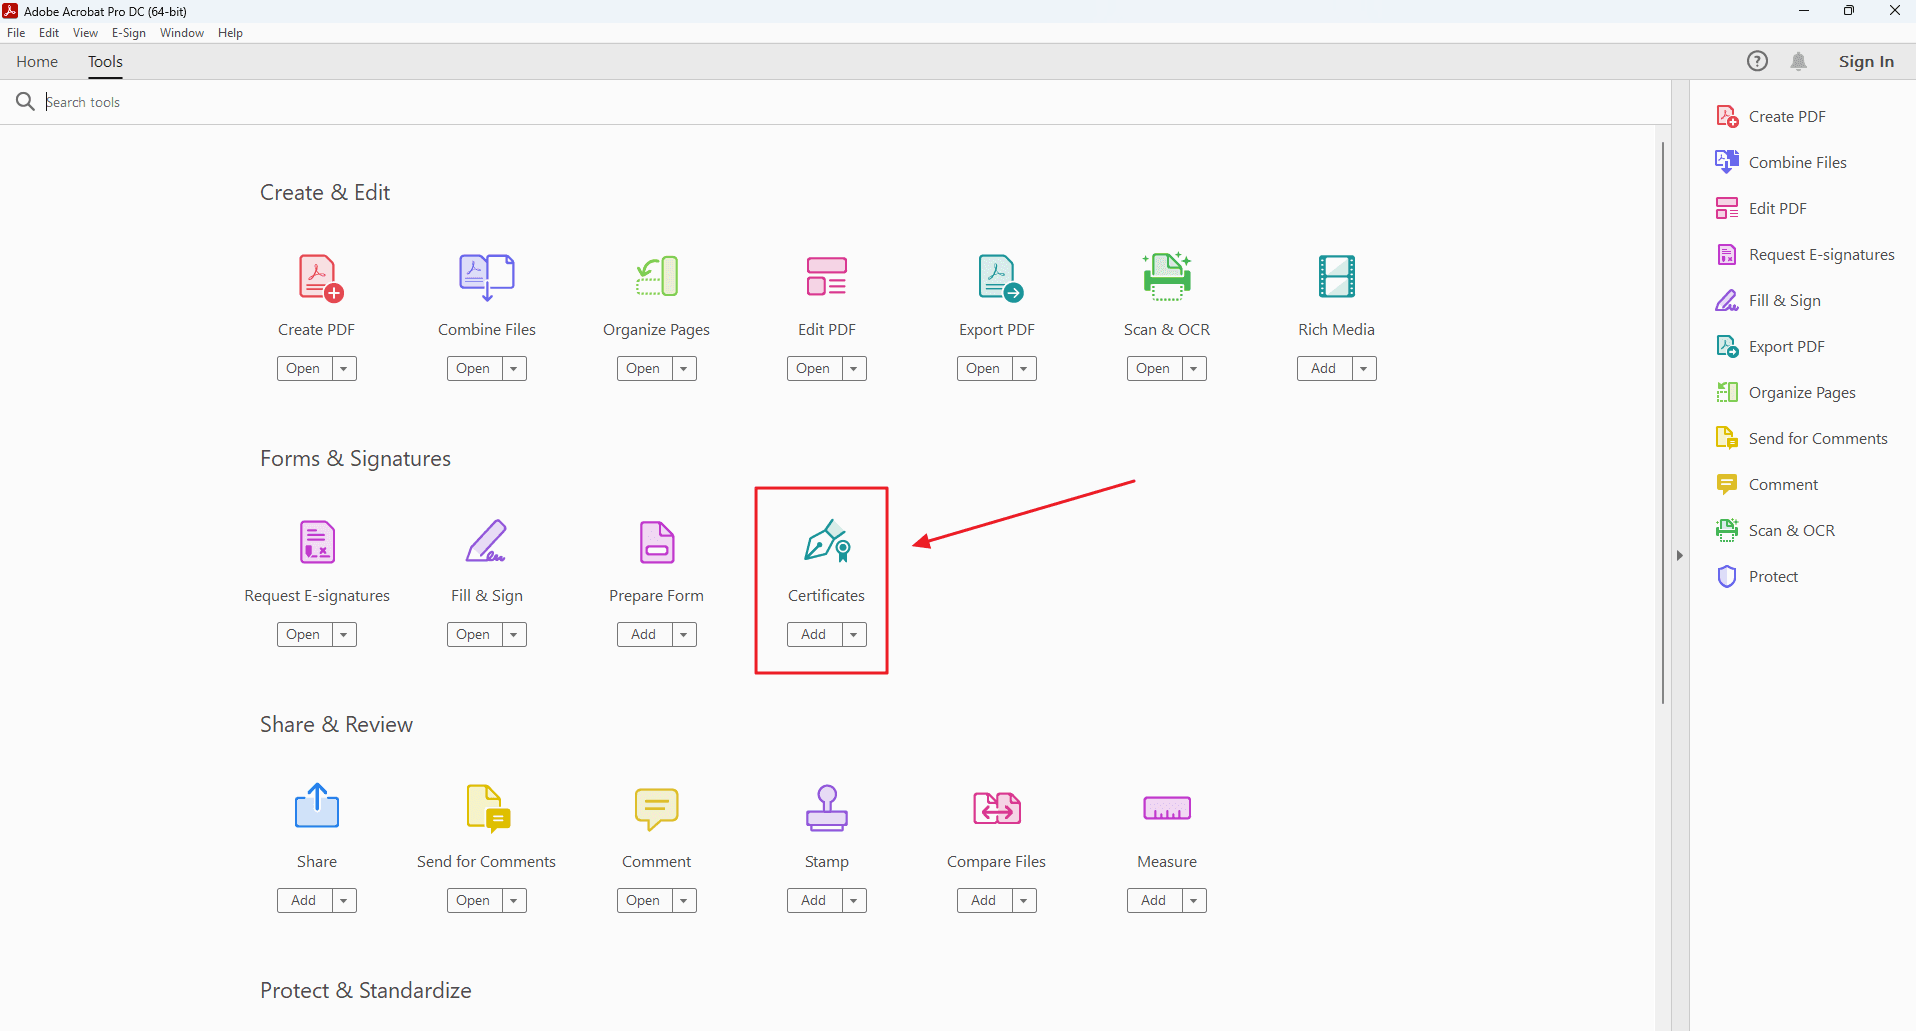The image size is (1916, 1031).
Task: Click the Open button under Export PDF
Action: (x=984, y=369)
